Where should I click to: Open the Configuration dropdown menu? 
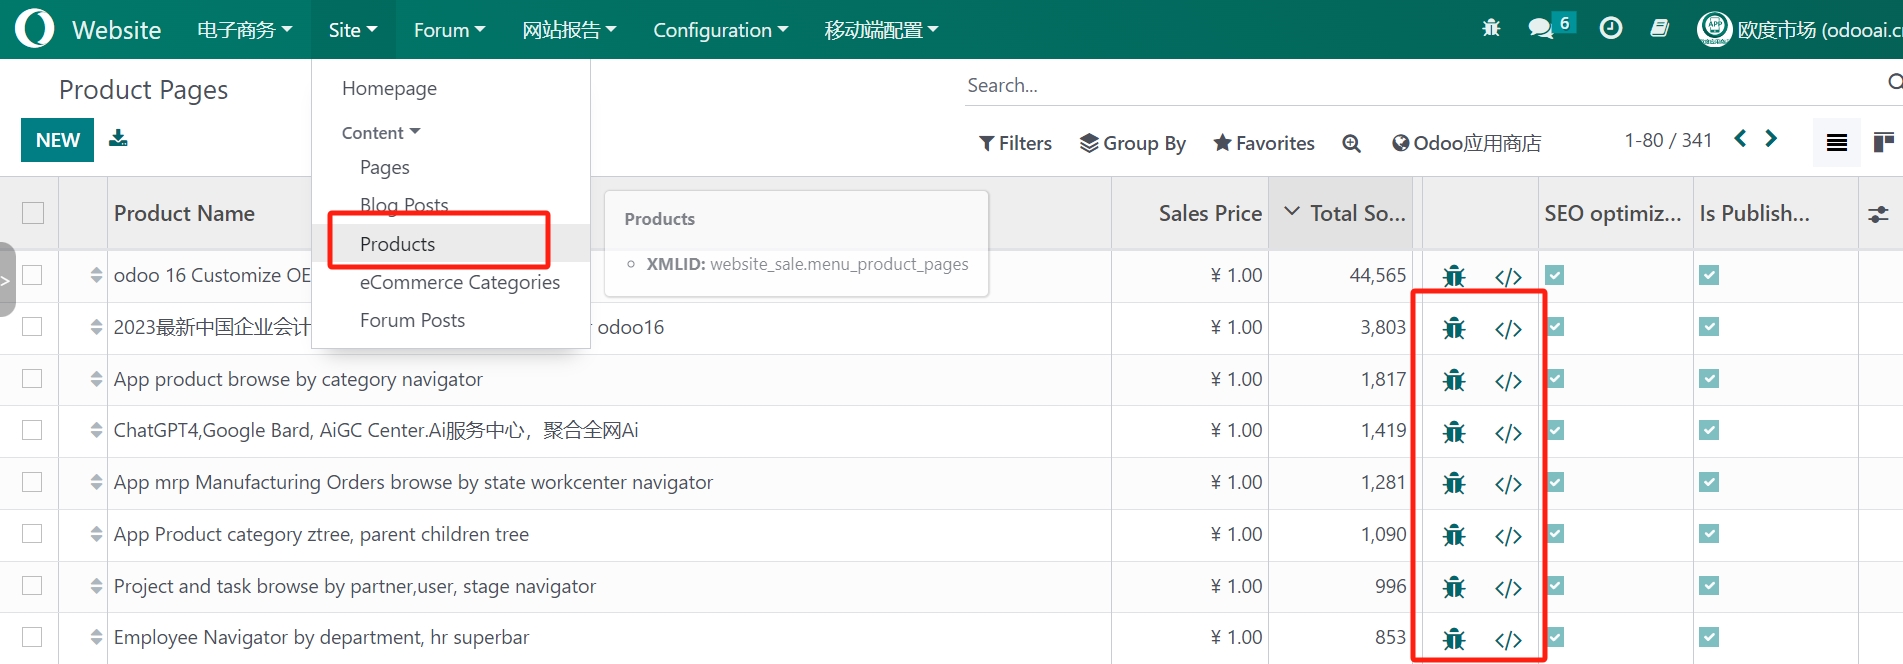click(721, 30)
